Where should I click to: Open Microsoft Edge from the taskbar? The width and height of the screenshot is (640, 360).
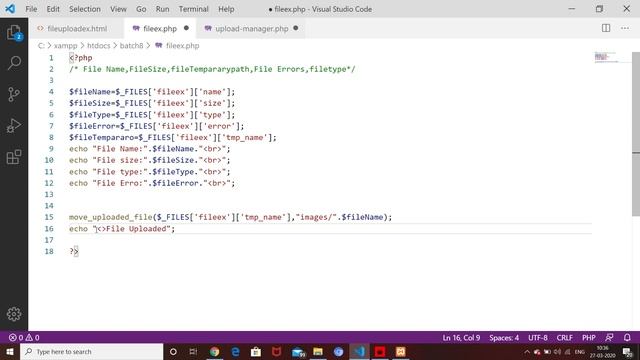[235, 351]
